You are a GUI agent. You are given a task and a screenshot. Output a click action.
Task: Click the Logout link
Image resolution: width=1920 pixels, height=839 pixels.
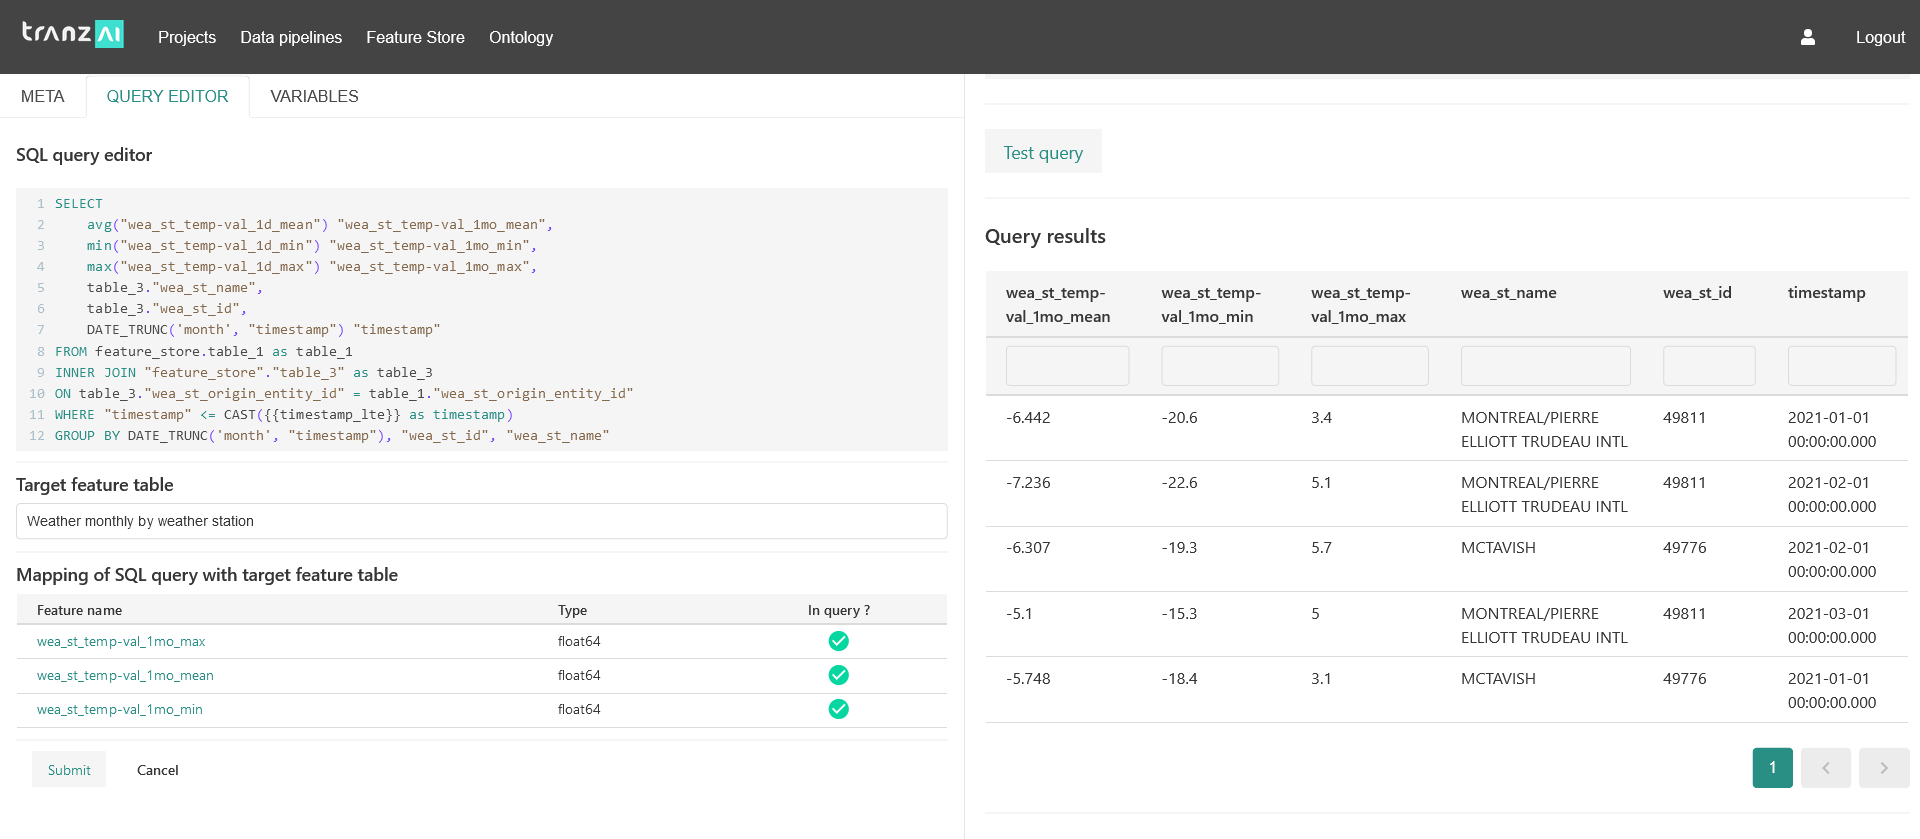1880,37
